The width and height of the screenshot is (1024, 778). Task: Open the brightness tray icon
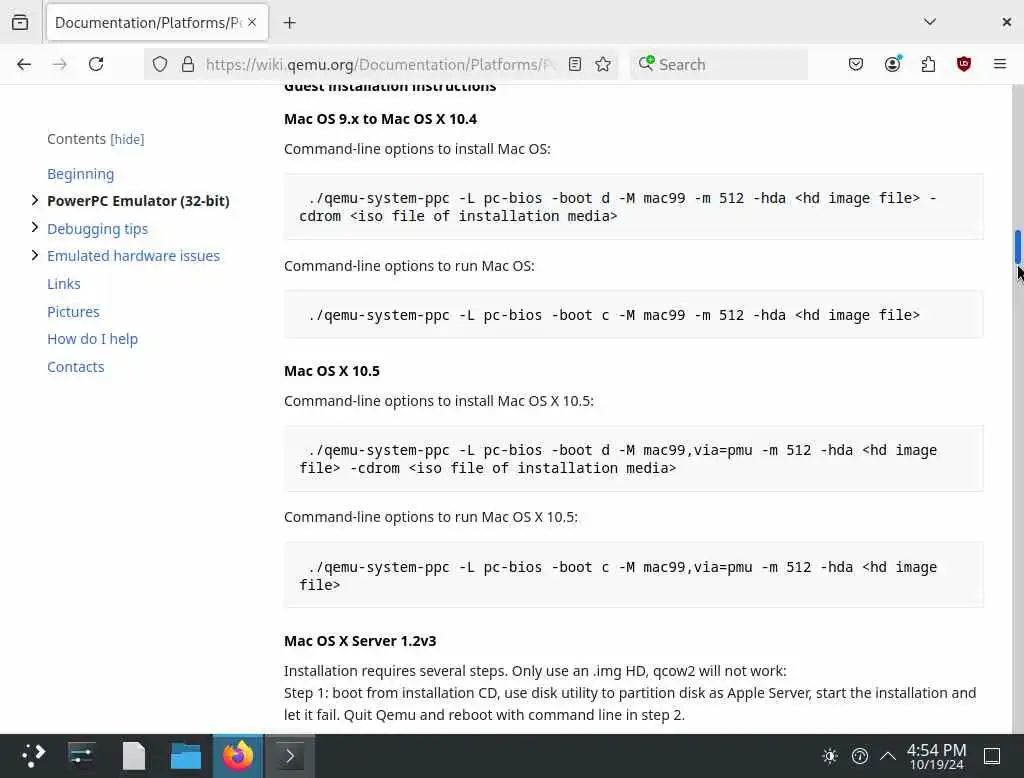click(x=830, y=756)
